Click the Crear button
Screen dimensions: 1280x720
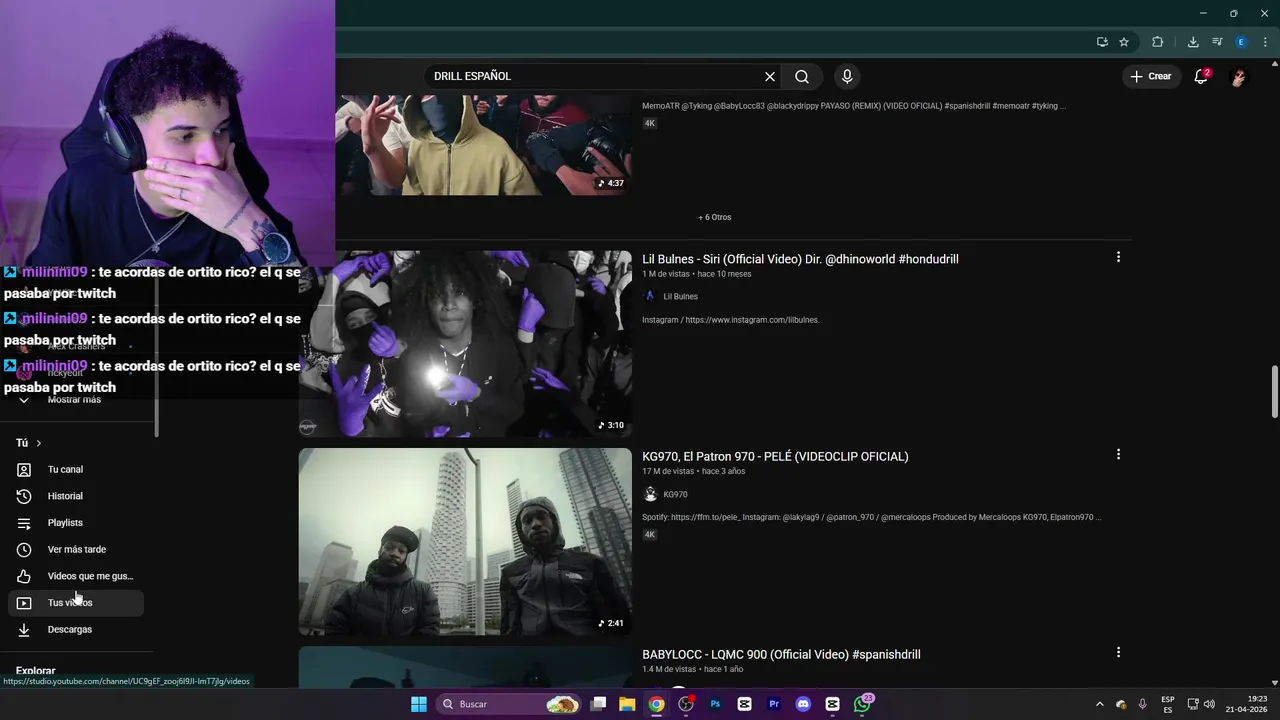(1150, 76)
